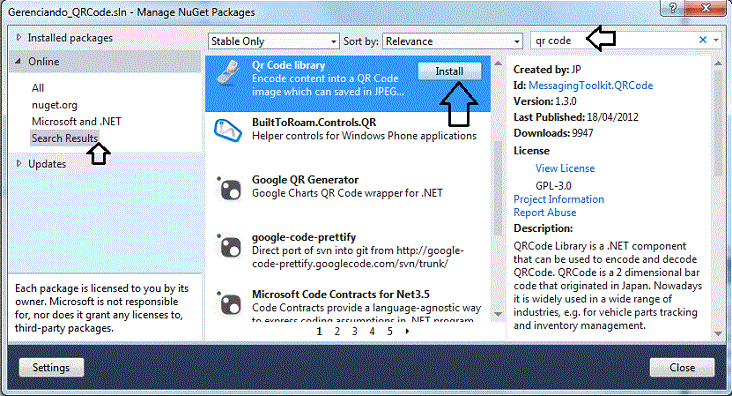
Task: Clear the search box with the X icon
Action: (703, 40)
